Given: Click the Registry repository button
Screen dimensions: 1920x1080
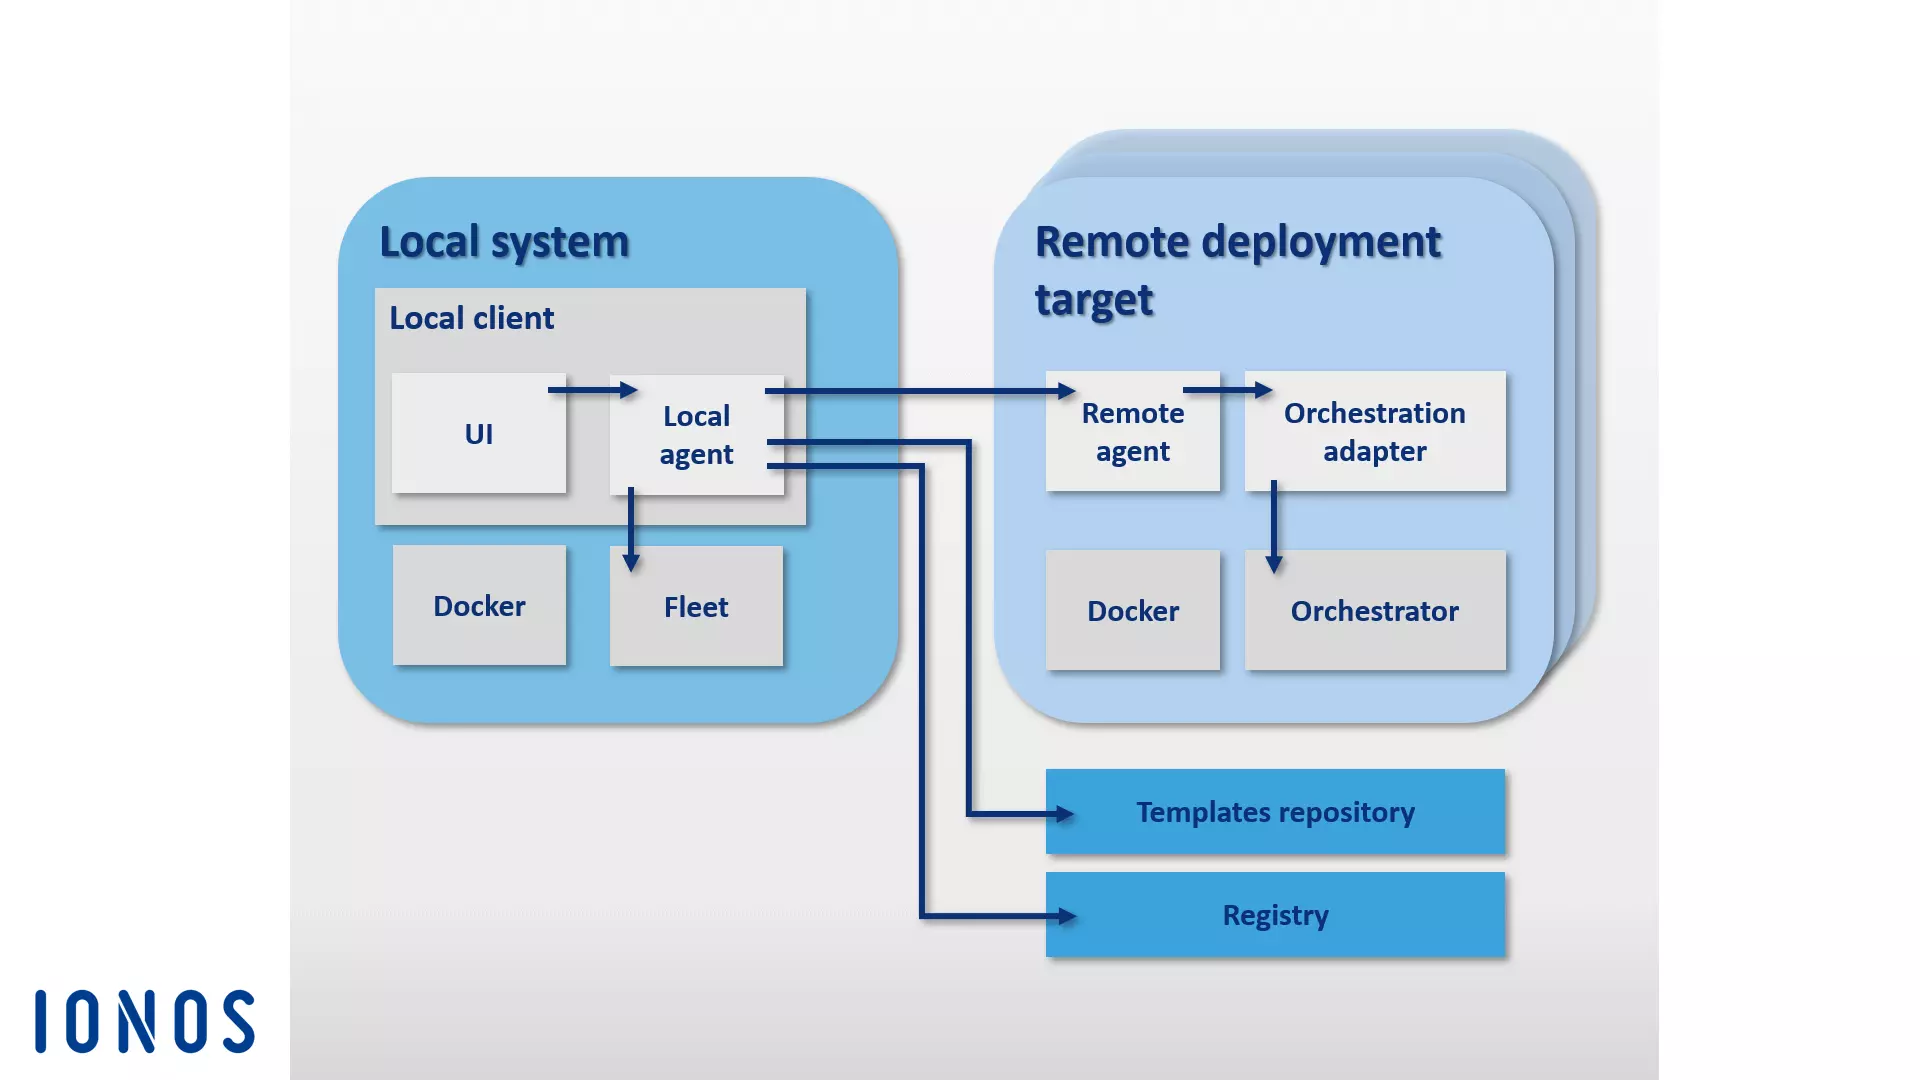Looking at the screenshot, I should point(1274,914).
